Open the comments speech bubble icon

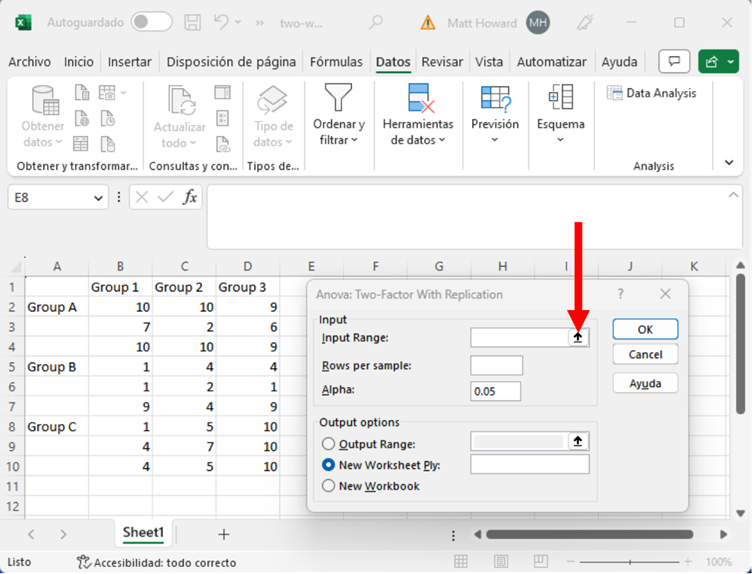point(675,62)
